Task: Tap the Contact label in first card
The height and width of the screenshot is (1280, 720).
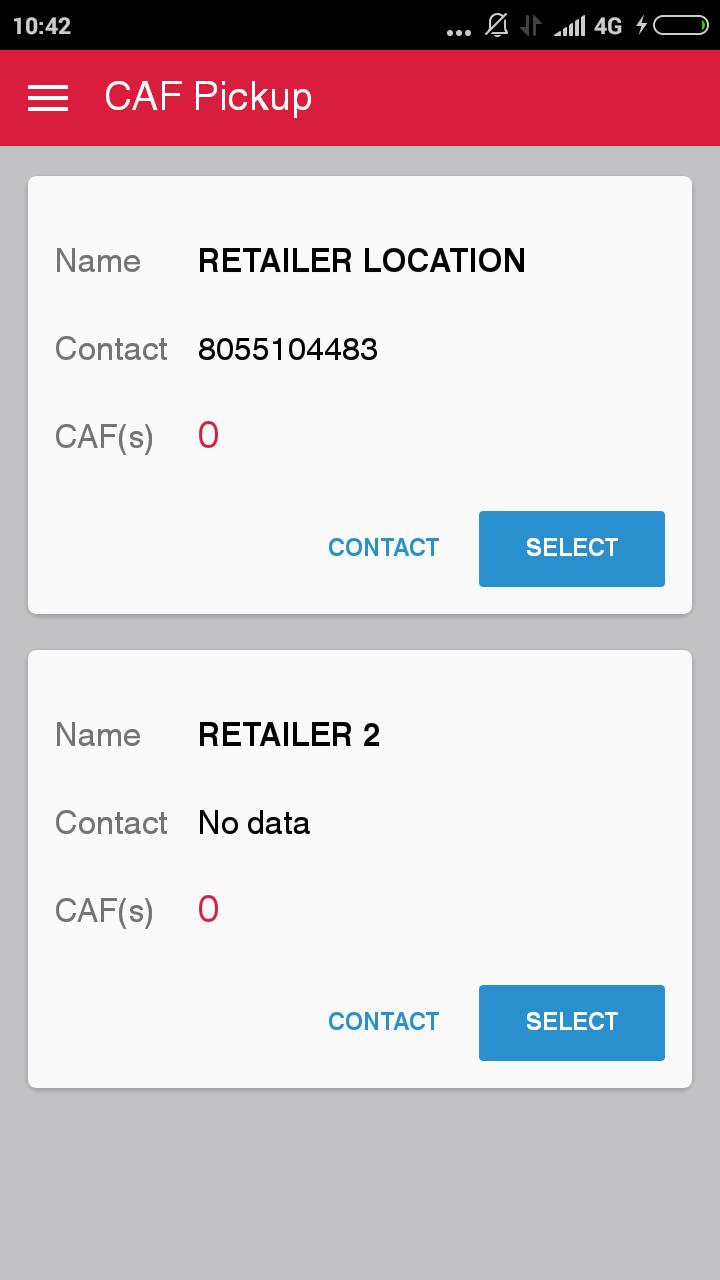Action: tap(111, 349)
